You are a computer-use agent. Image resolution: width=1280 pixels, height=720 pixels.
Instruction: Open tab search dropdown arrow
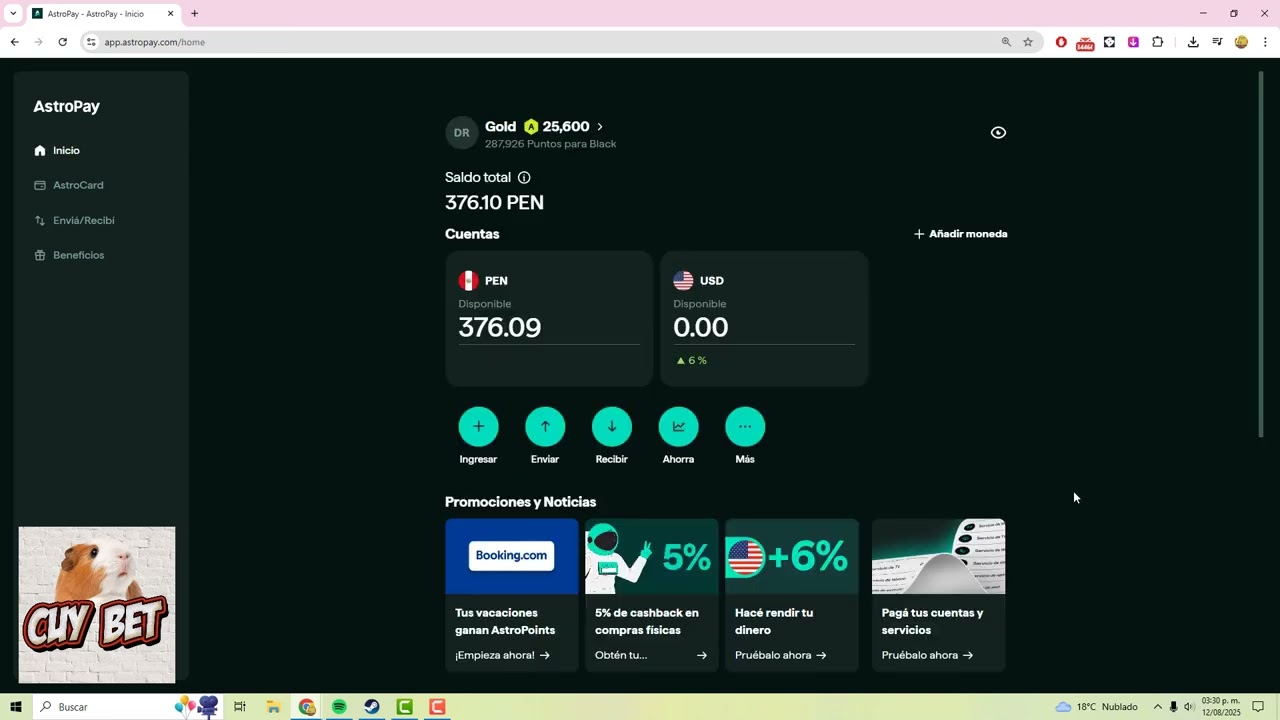click(13, 14)
